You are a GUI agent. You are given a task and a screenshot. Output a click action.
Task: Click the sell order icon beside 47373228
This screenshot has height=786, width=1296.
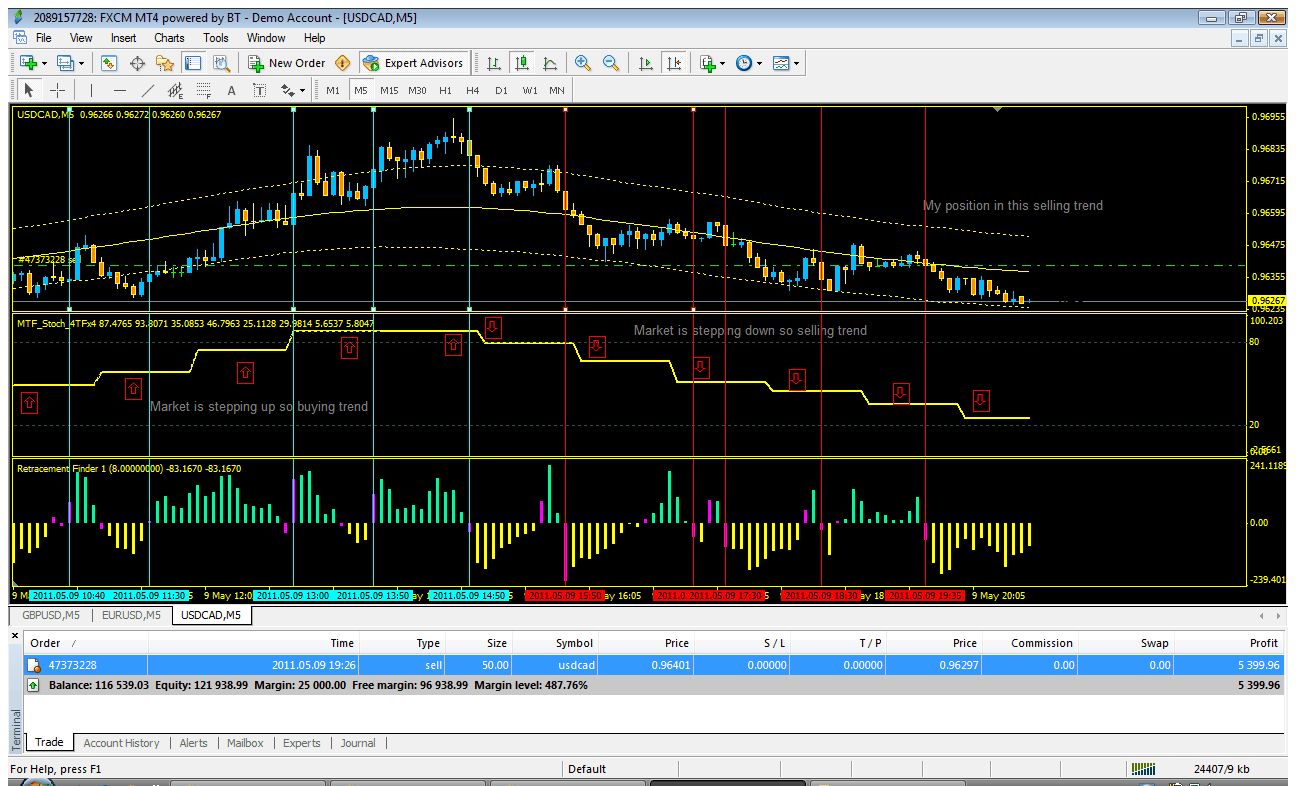34,664
